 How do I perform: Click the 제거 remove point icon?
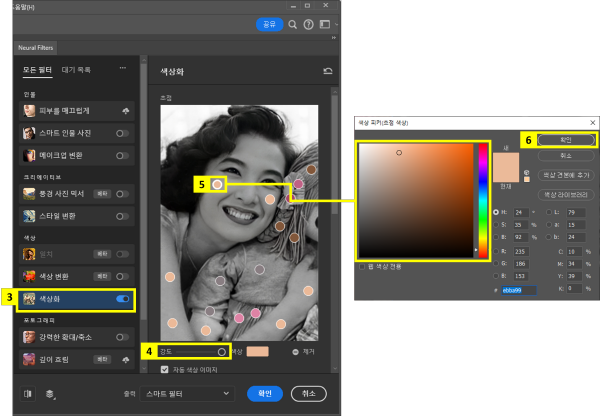295,352
